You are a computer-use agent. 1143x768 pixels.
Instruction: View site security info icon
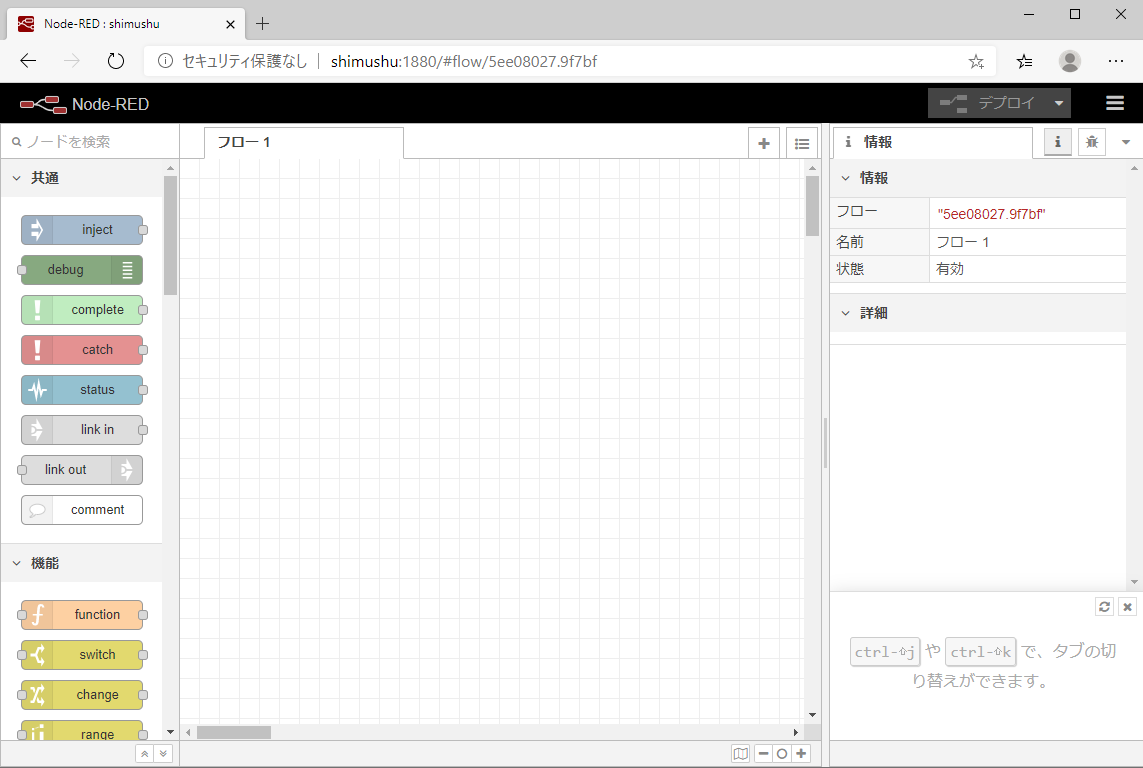click(165, 61)
